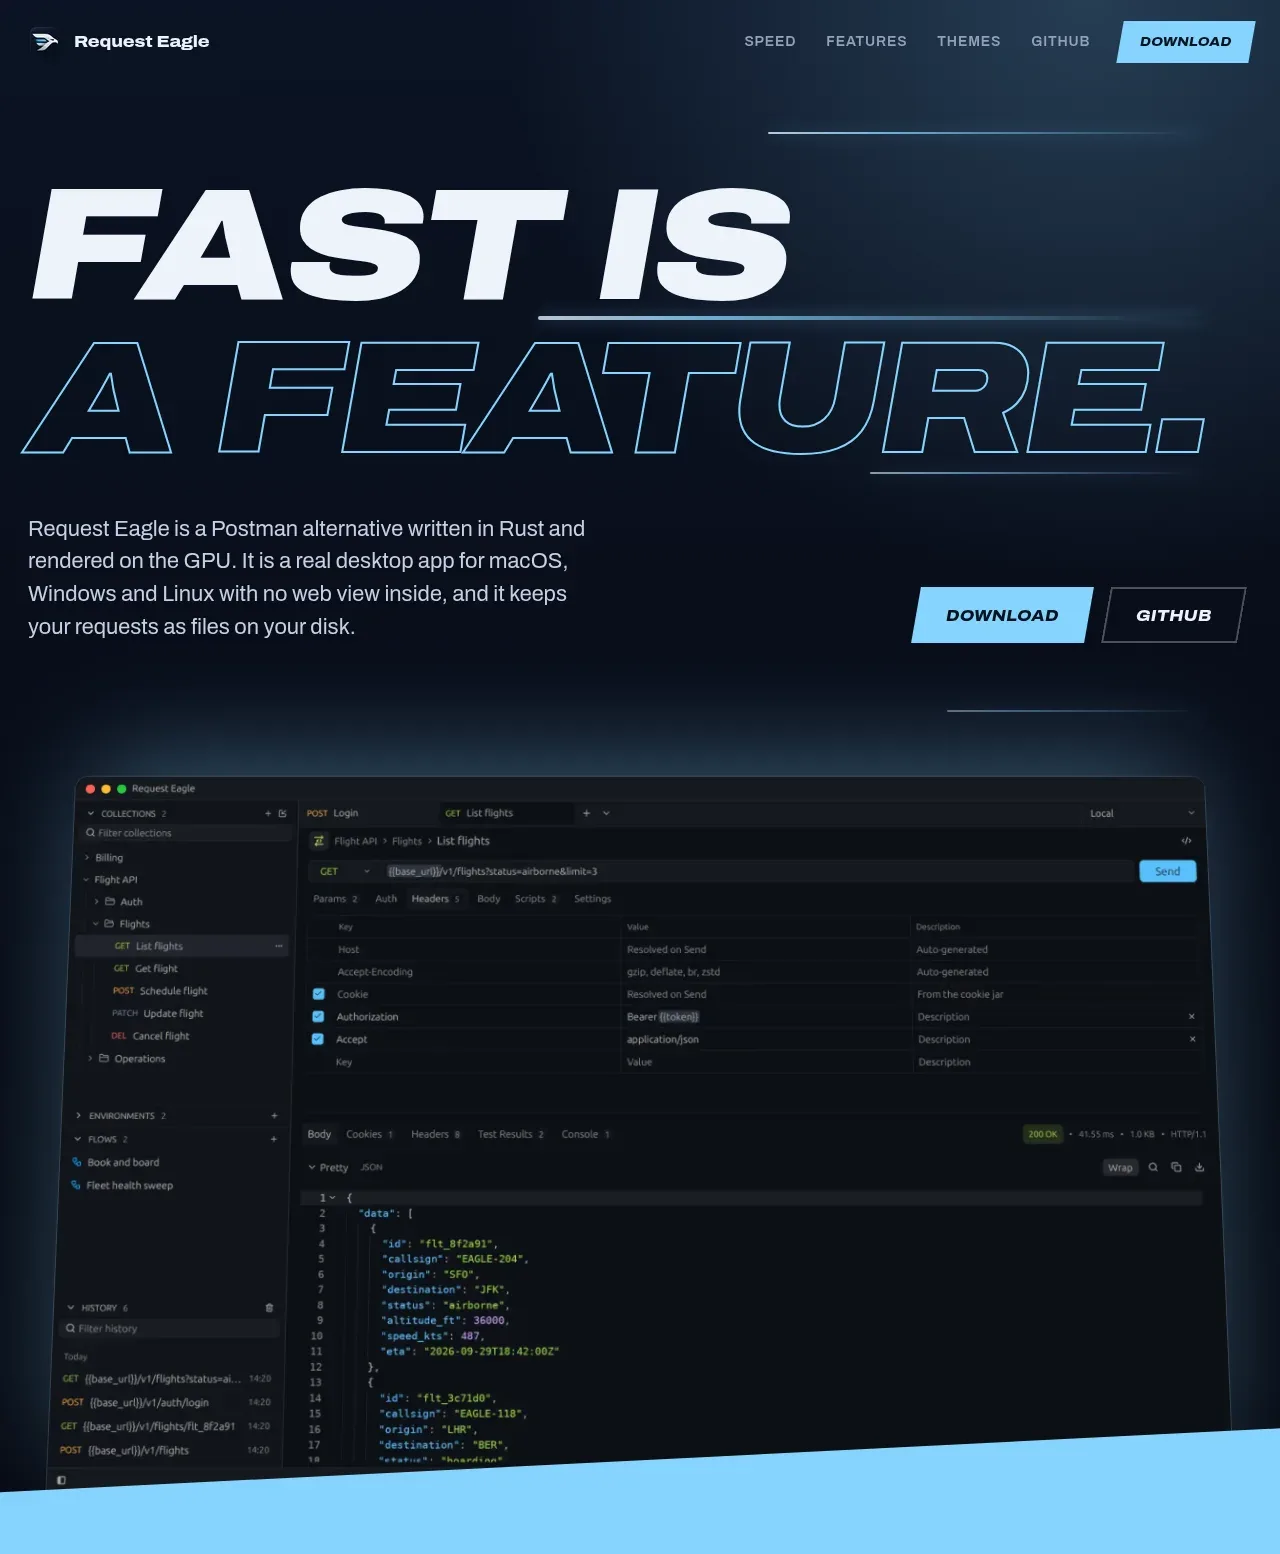
Task: Open the Themes navigation link
Action: [969, 41]
